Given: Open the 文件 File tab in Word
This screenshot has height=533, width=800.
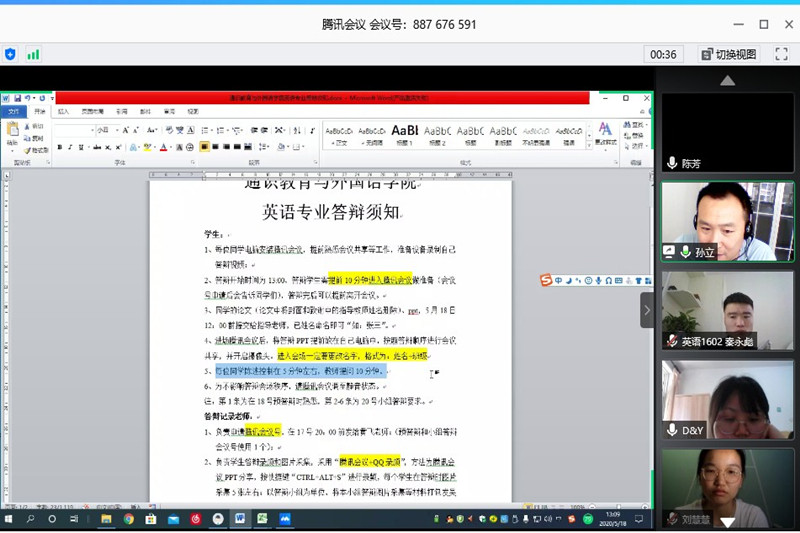Looking at the screenshot, I should [x=13, y=111].
